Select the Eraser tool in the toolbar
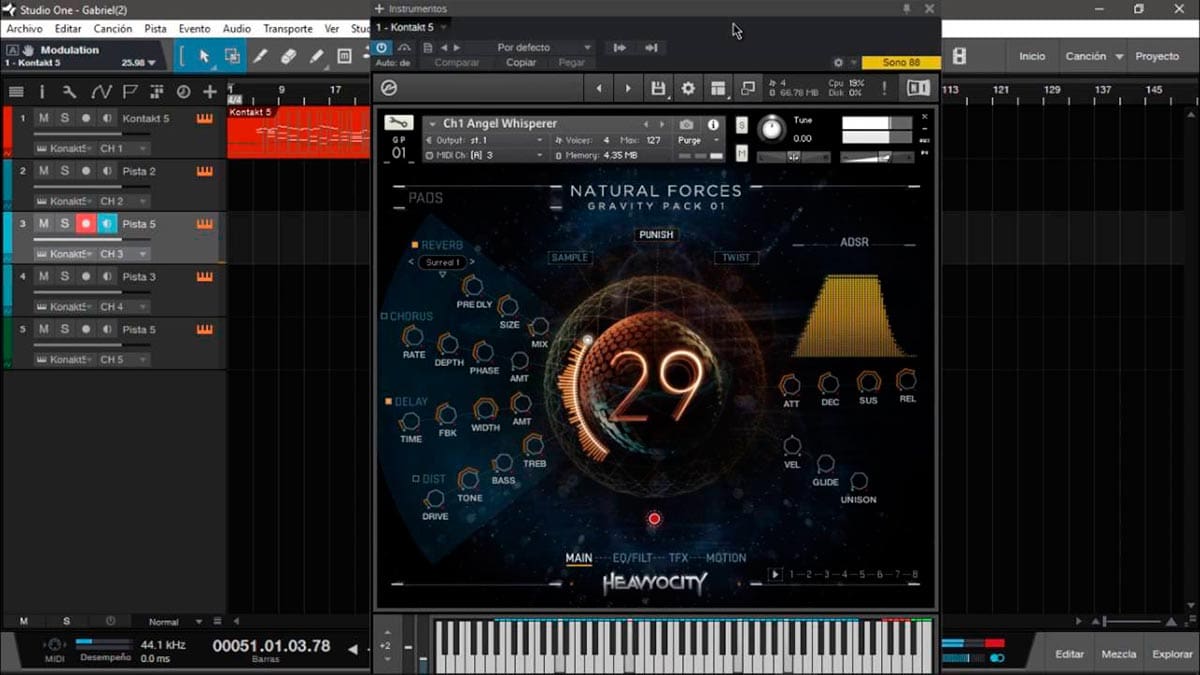 coord(289,56)
